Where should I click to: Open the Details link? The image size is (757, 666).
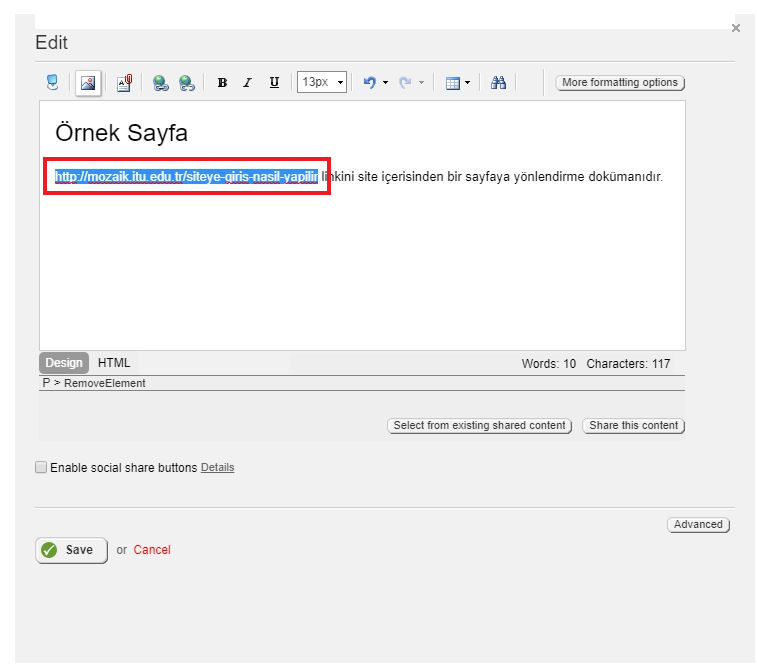pos(217,467)
